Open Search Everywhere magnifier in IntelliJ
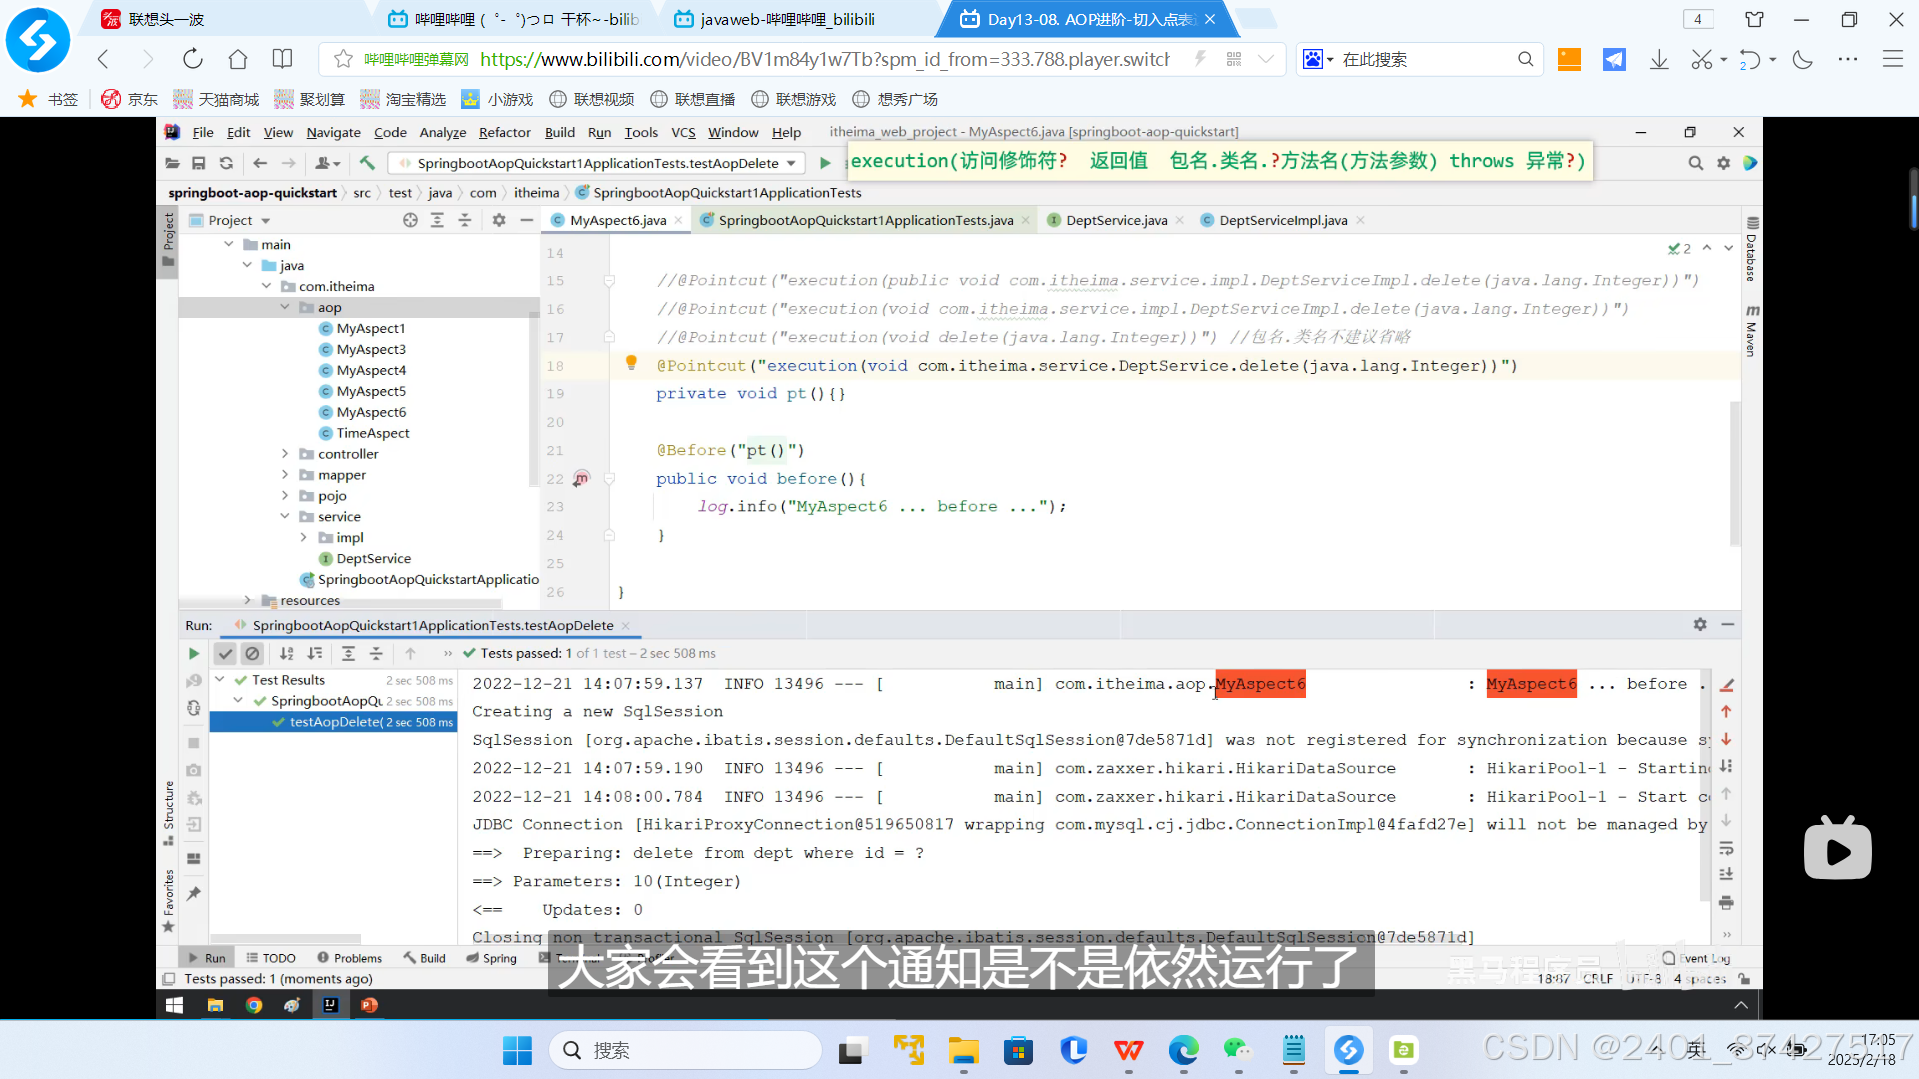Image resolution: width=1919 pixels, height=1079 pixels. click(x=1695, y=163)
